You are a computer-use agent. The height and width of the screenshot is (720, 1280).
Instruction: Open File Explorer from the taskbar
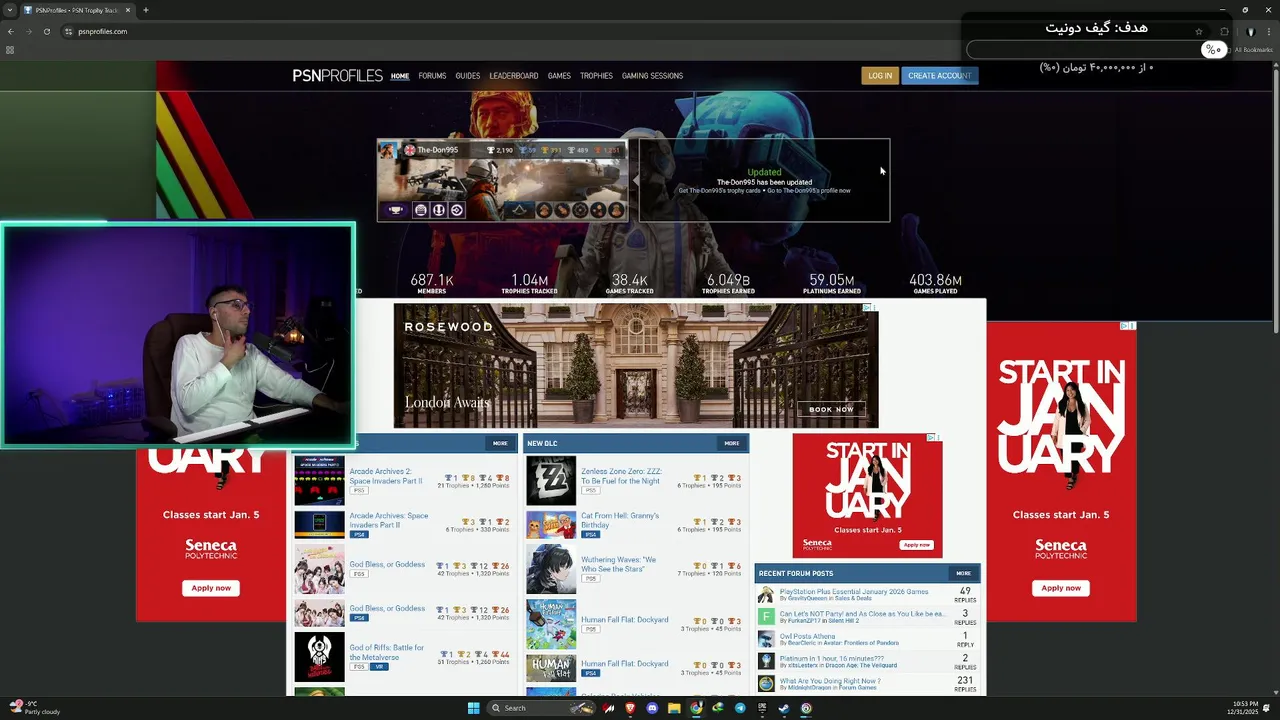pyautogui.click(x=674, y=708)
